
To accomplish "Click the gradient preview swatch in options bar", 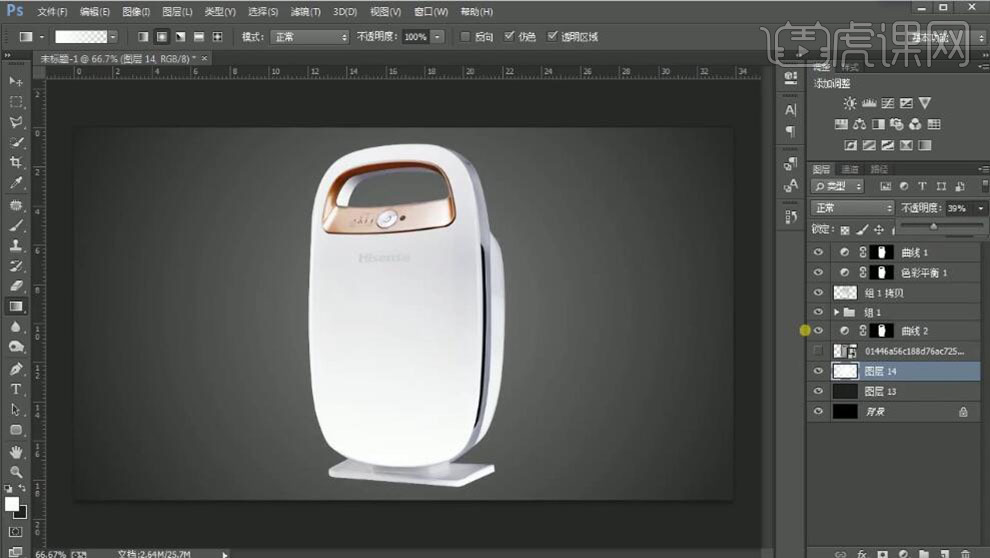I will [80, 37].
